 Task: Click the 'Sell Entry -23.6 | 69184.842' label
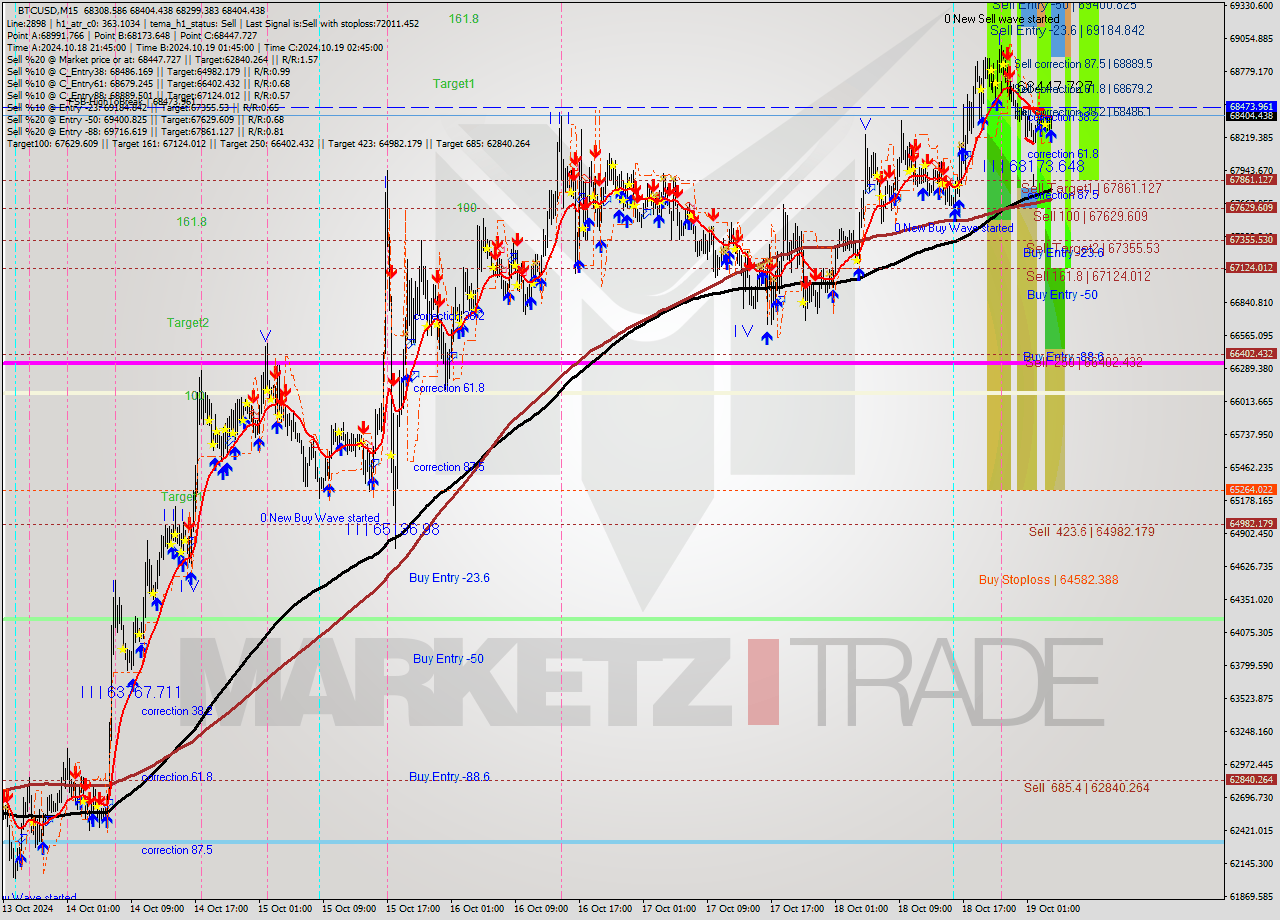click(x=1067, y=31)
